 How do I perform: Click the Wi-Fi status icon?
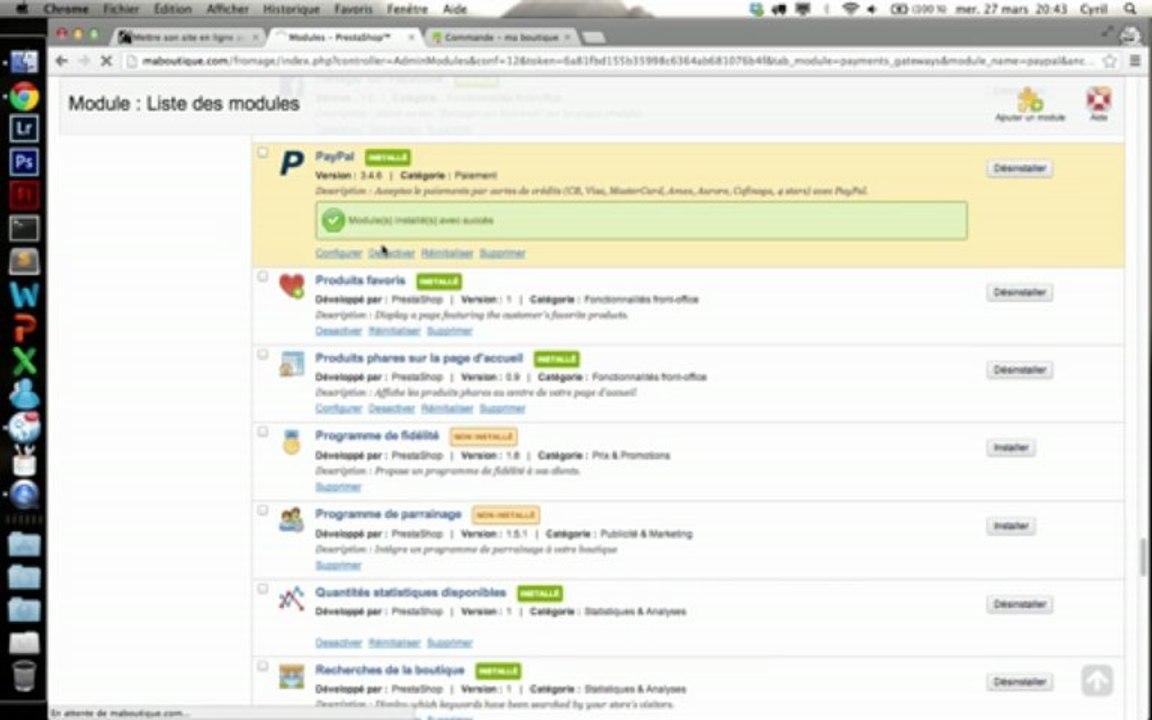pyautogui.click(x=850, y=10)
